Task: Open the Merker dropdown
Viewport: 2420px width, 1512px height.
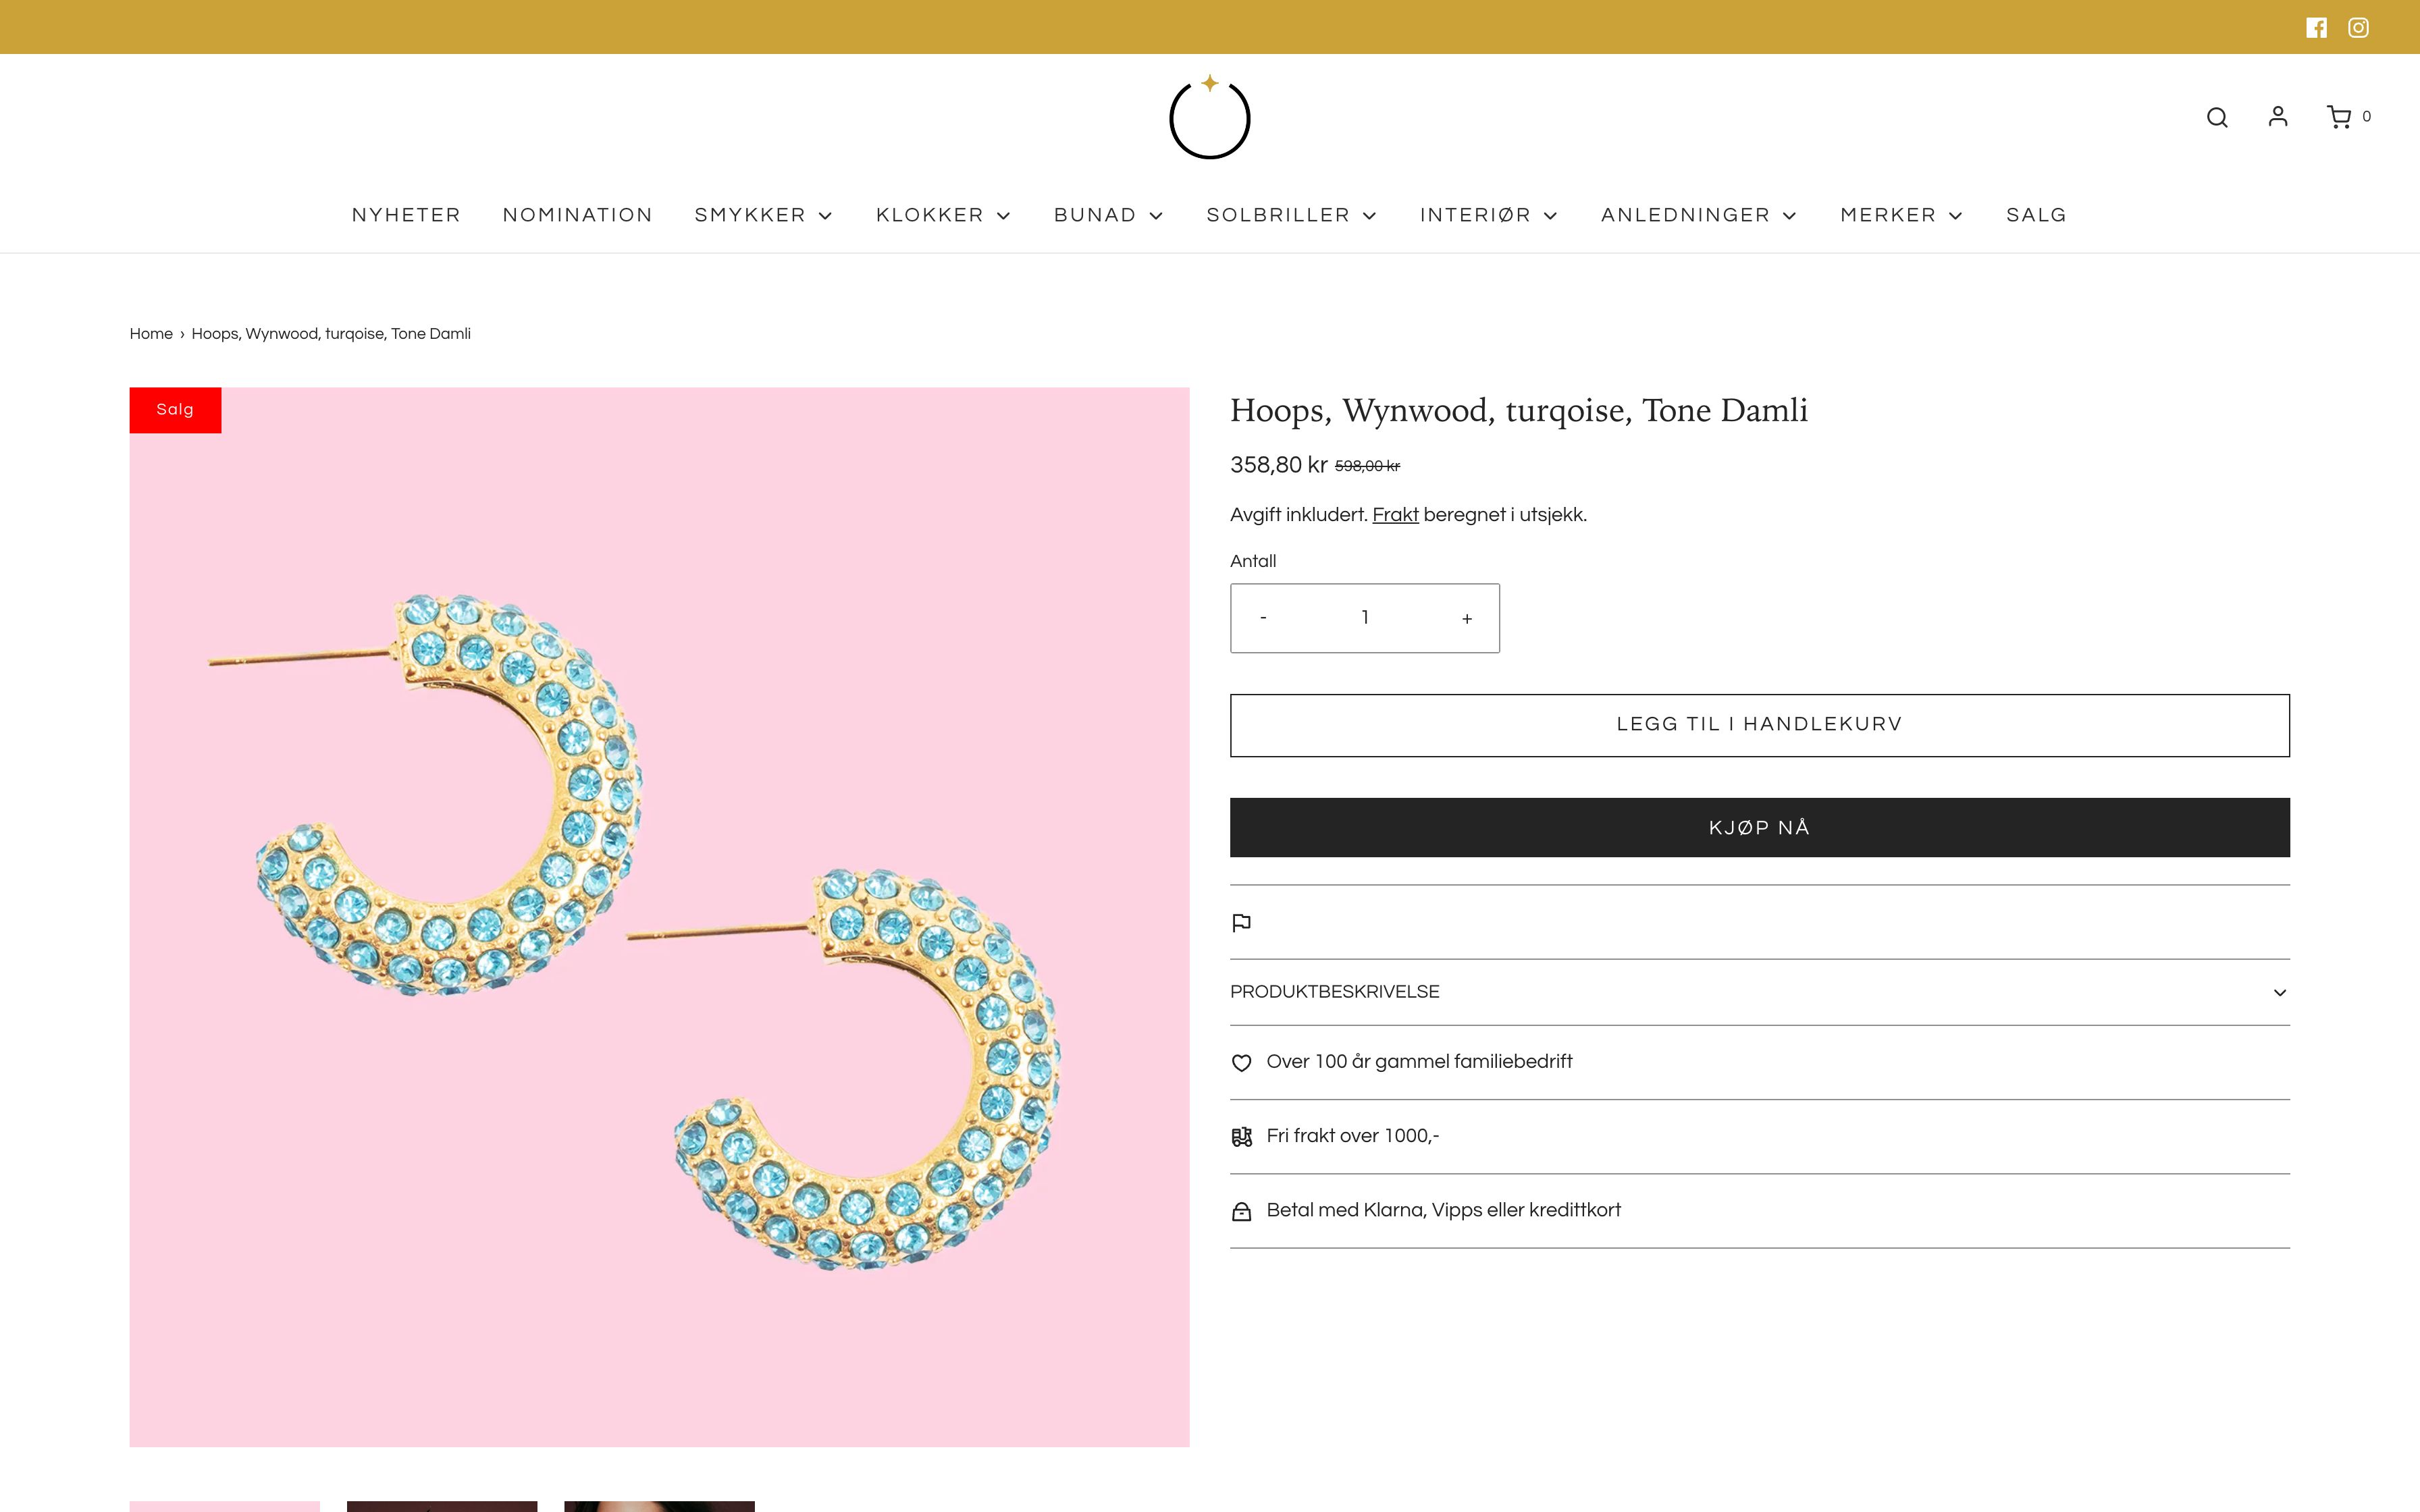Action: click(x=1901, y=215)
